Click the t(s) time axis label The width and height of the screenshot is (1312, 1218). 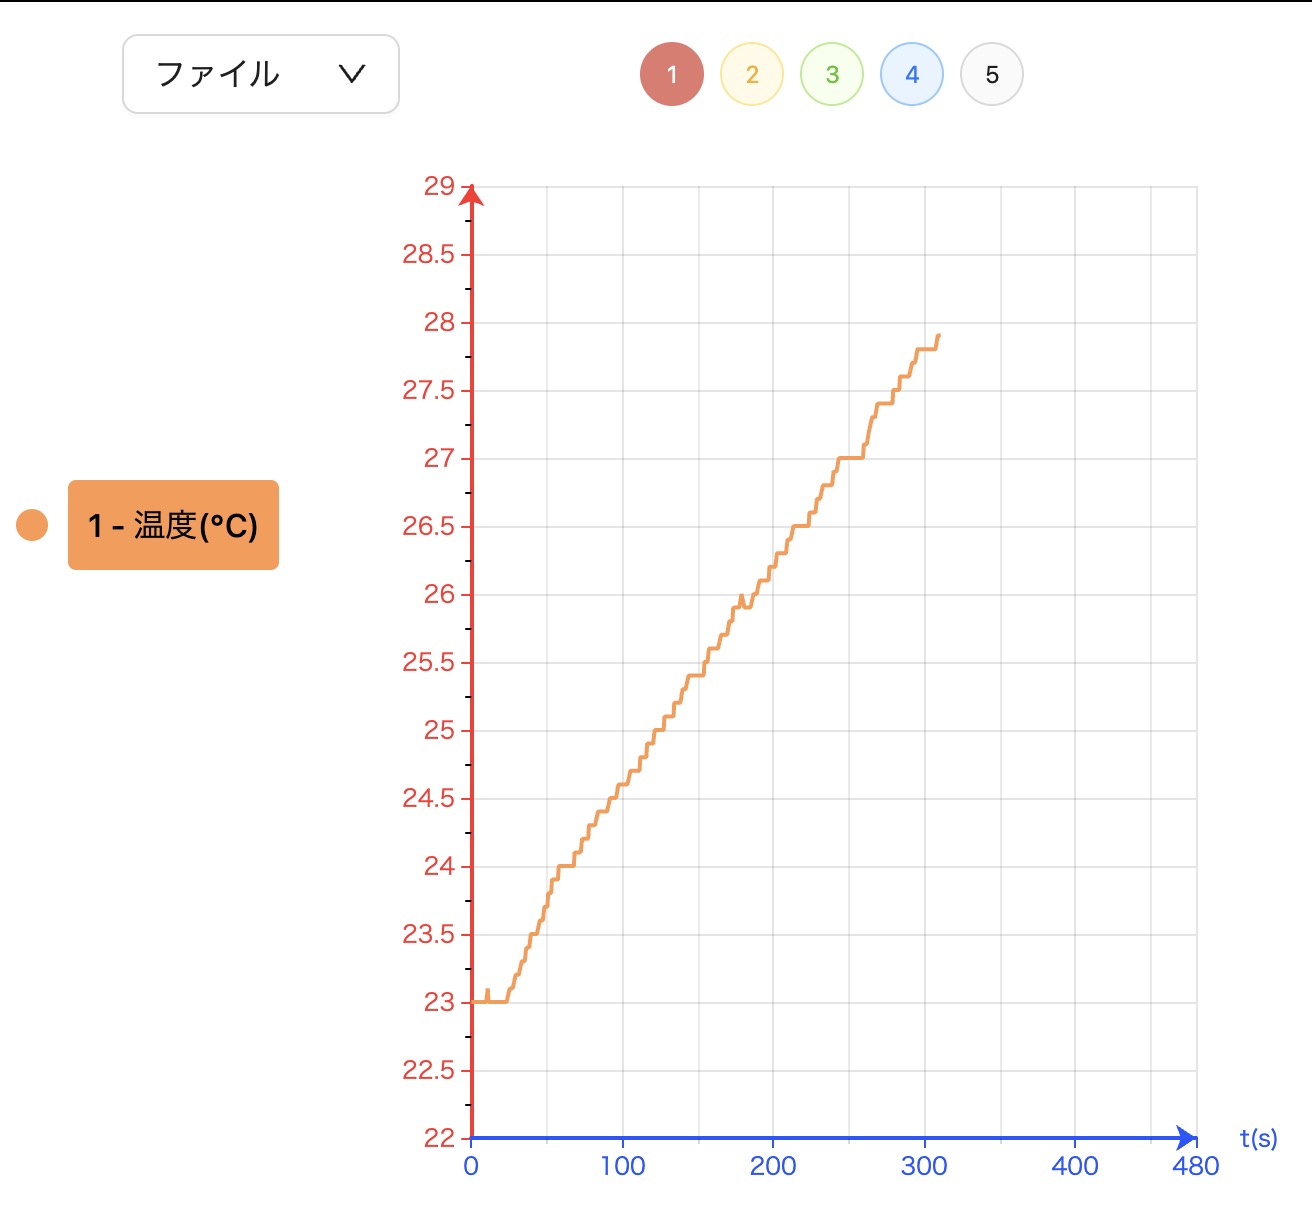click(1258, 1138)
